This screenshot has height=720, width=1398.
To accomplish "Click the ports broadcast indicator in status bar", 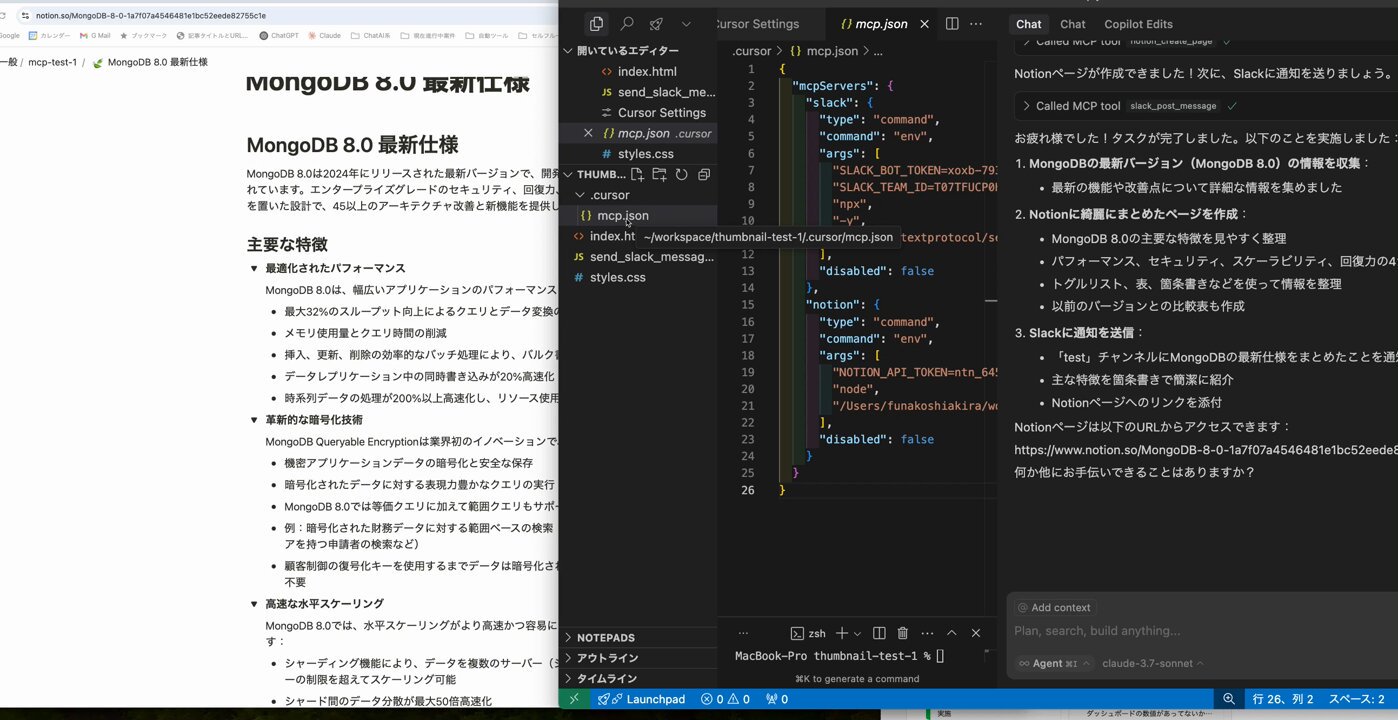I will (x=776, y=699).
